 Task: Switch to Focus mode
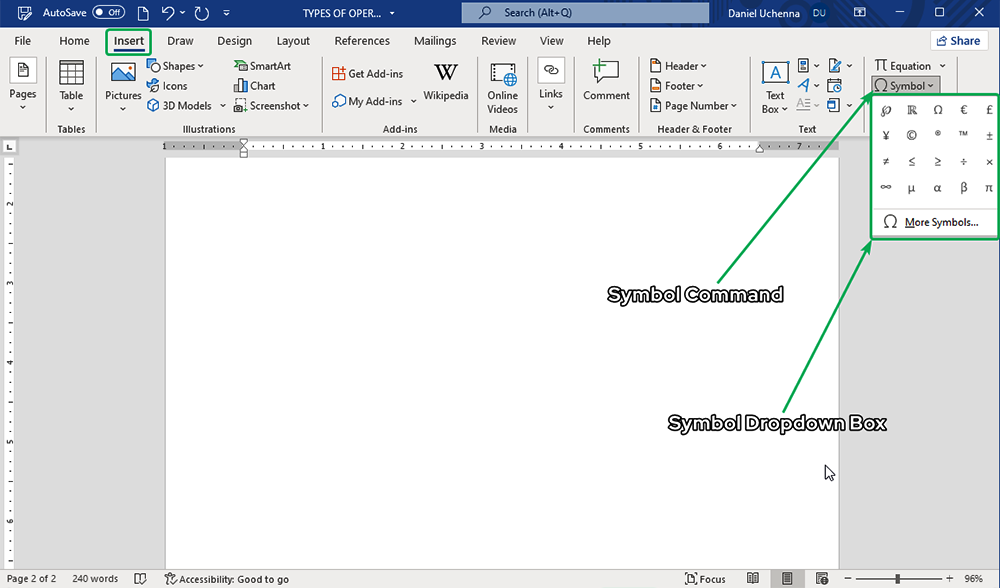click(x=705, y=579)
